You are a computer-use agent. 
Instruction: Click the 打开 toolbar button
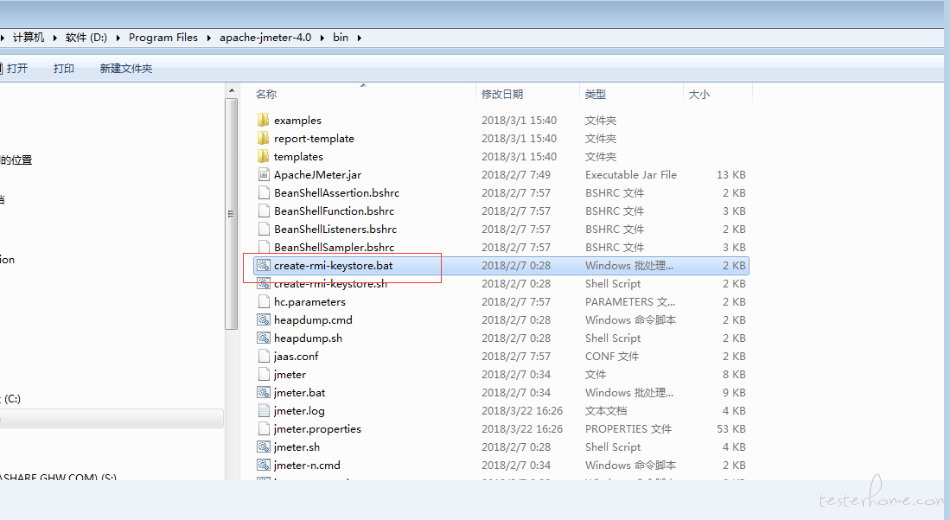(x=17, y=69)
